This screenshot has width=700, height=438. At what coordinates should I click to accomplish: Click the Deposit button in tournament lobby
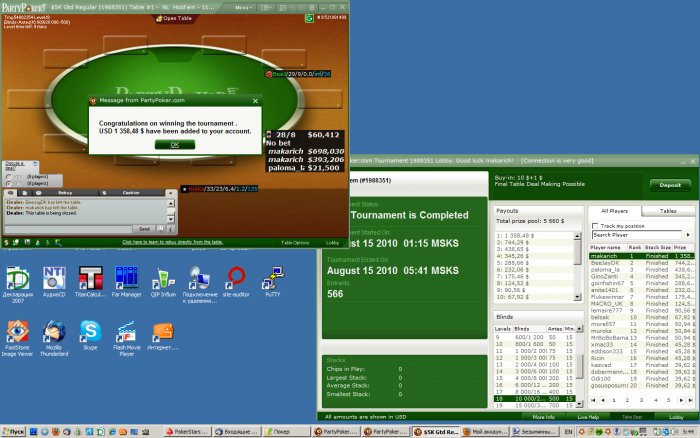pos(670,185)
